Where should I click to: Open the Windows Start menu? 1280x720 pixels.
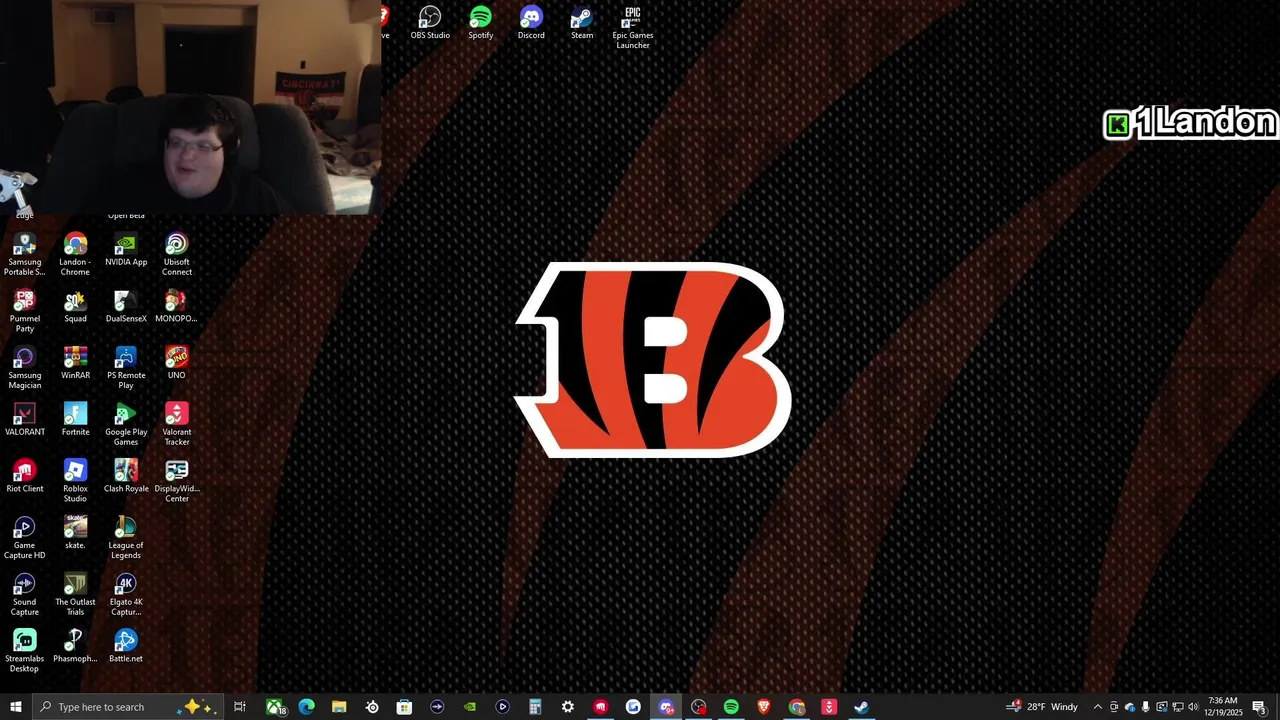tap(15, 707)
